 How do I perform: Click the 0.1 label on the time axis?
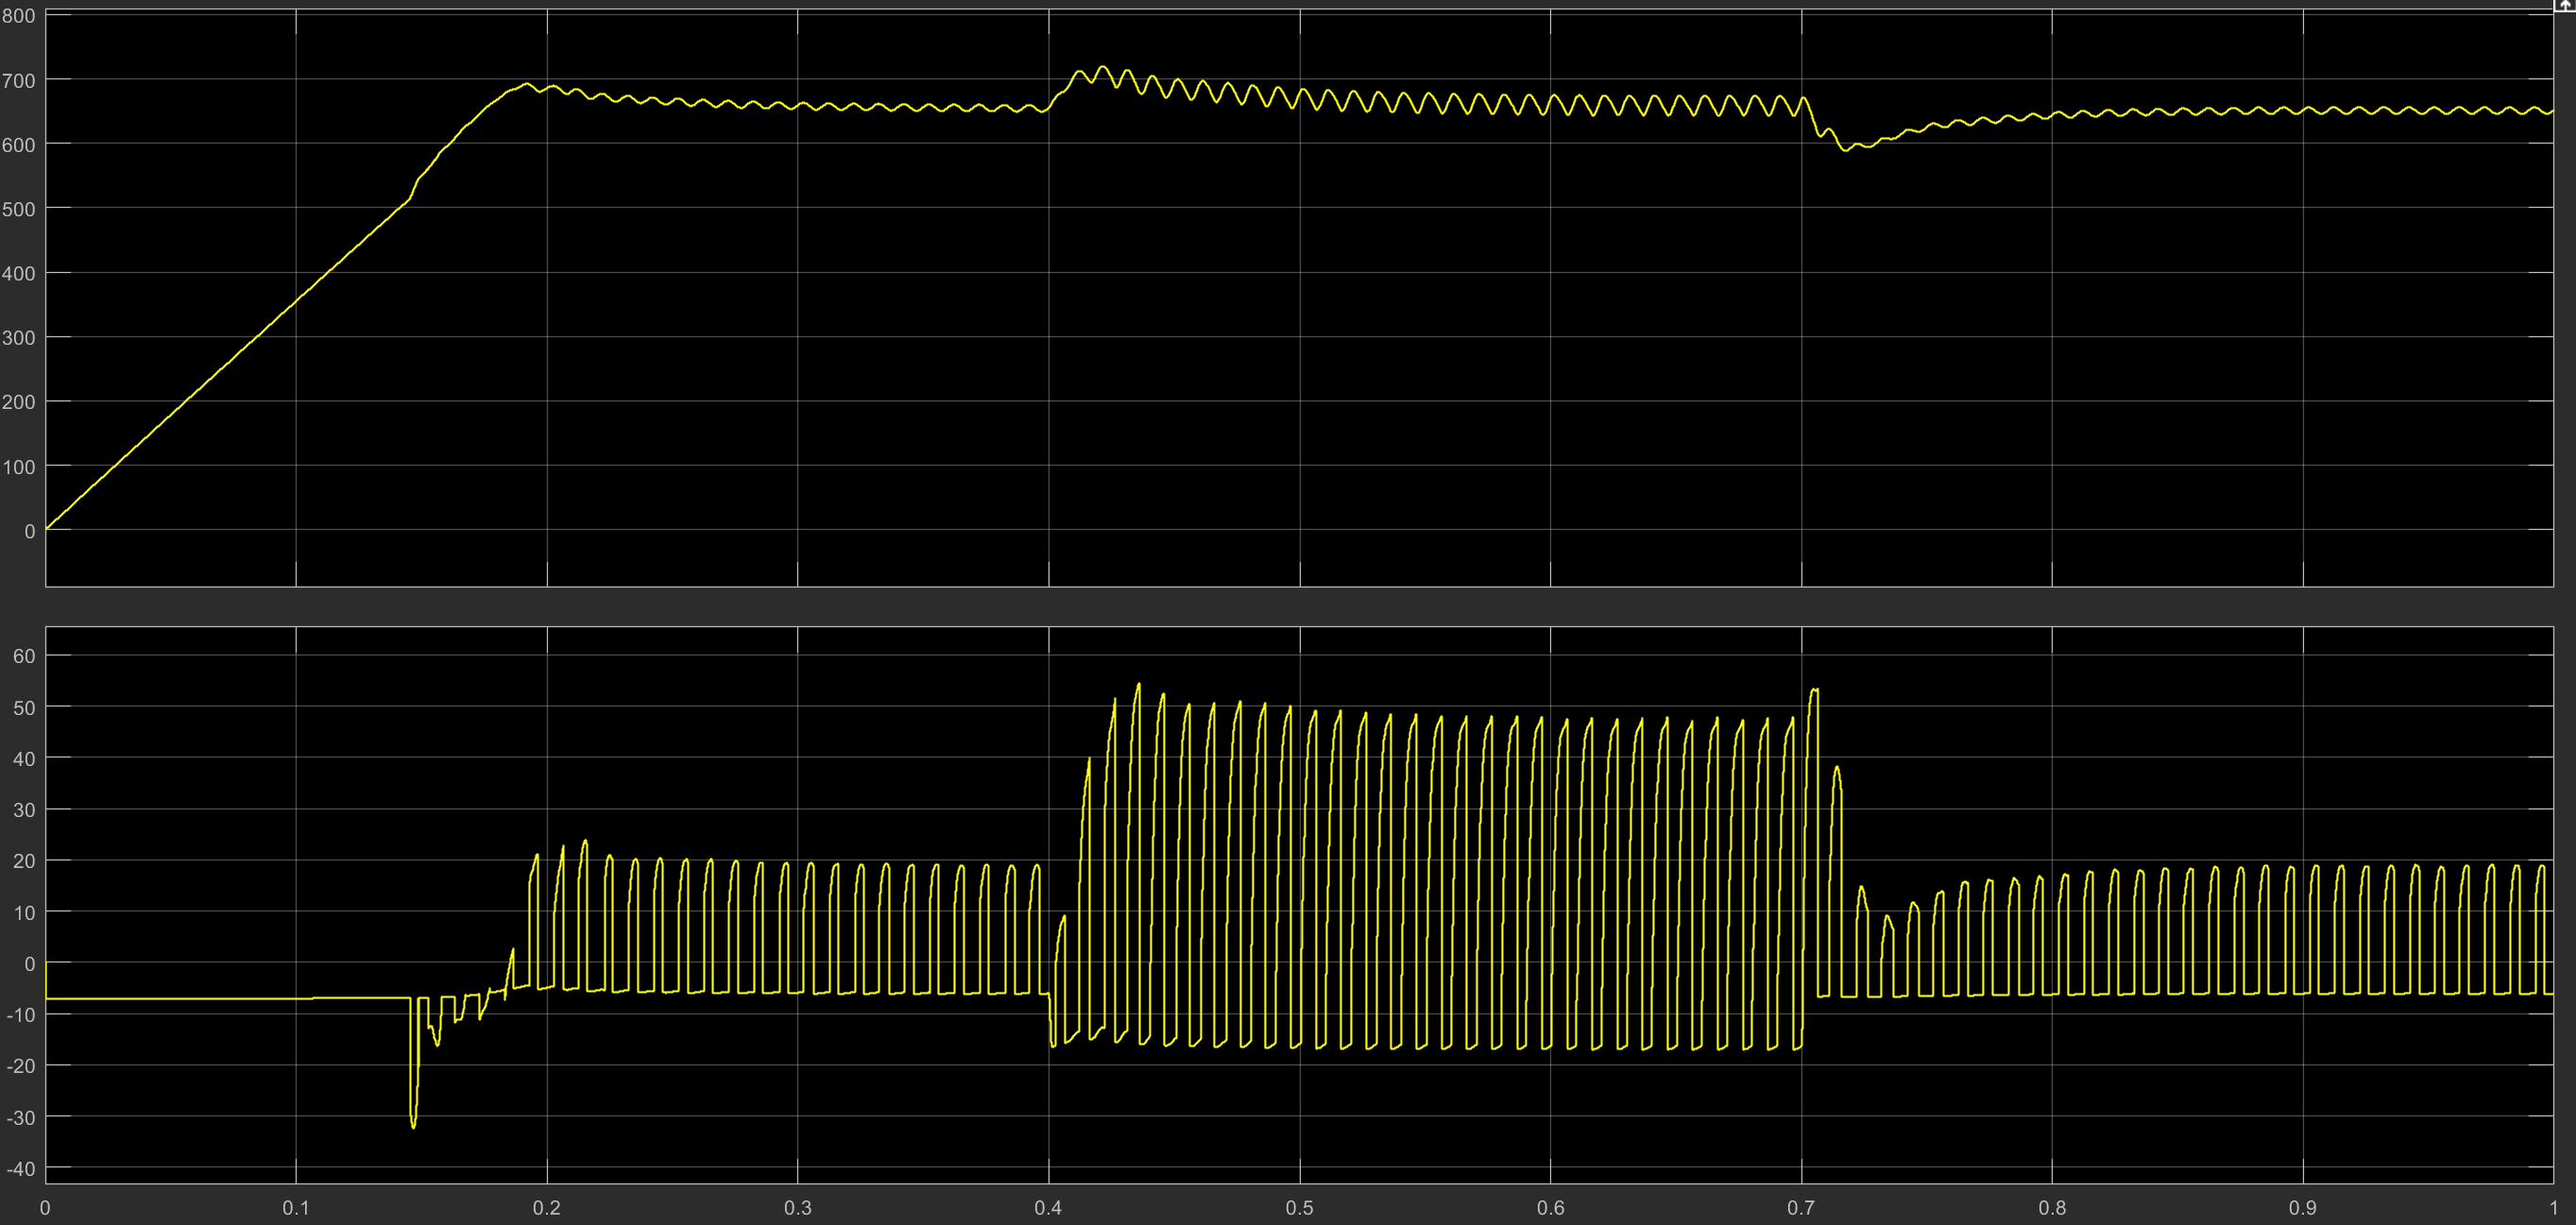296,1208
